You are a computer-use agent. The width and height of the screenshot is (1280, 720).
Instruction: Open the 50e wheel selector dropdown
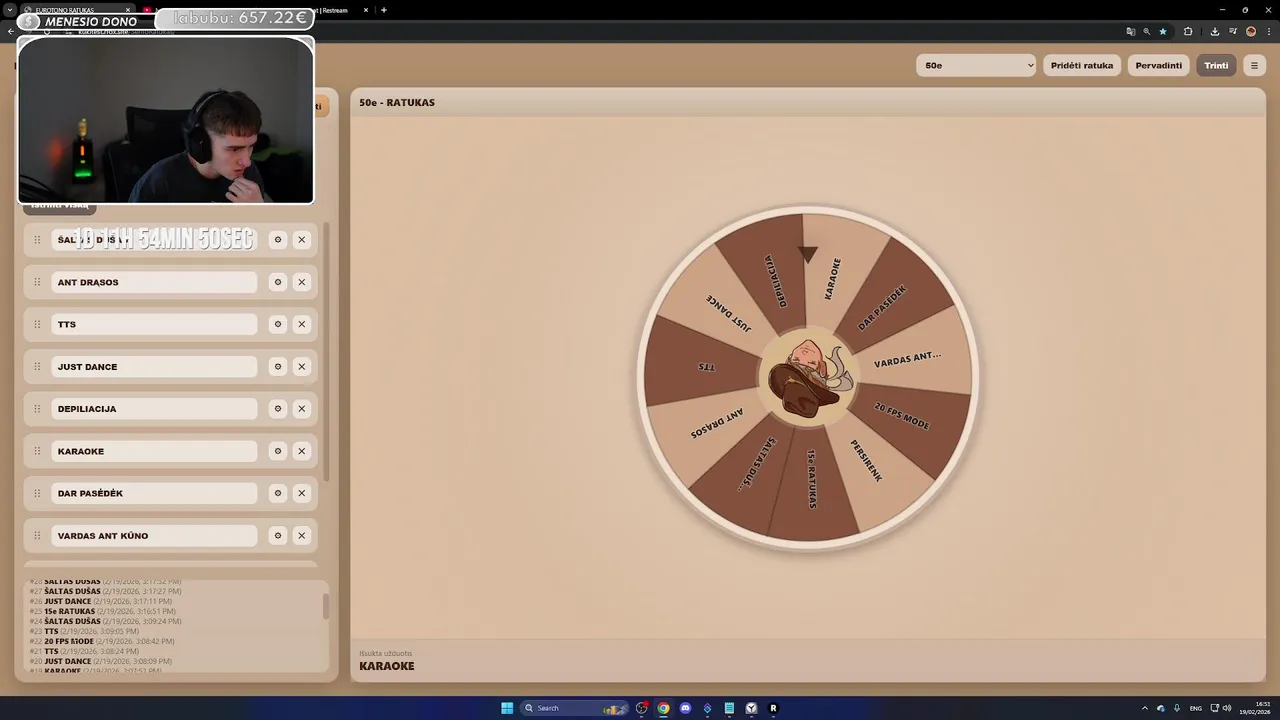coord(976,65)
